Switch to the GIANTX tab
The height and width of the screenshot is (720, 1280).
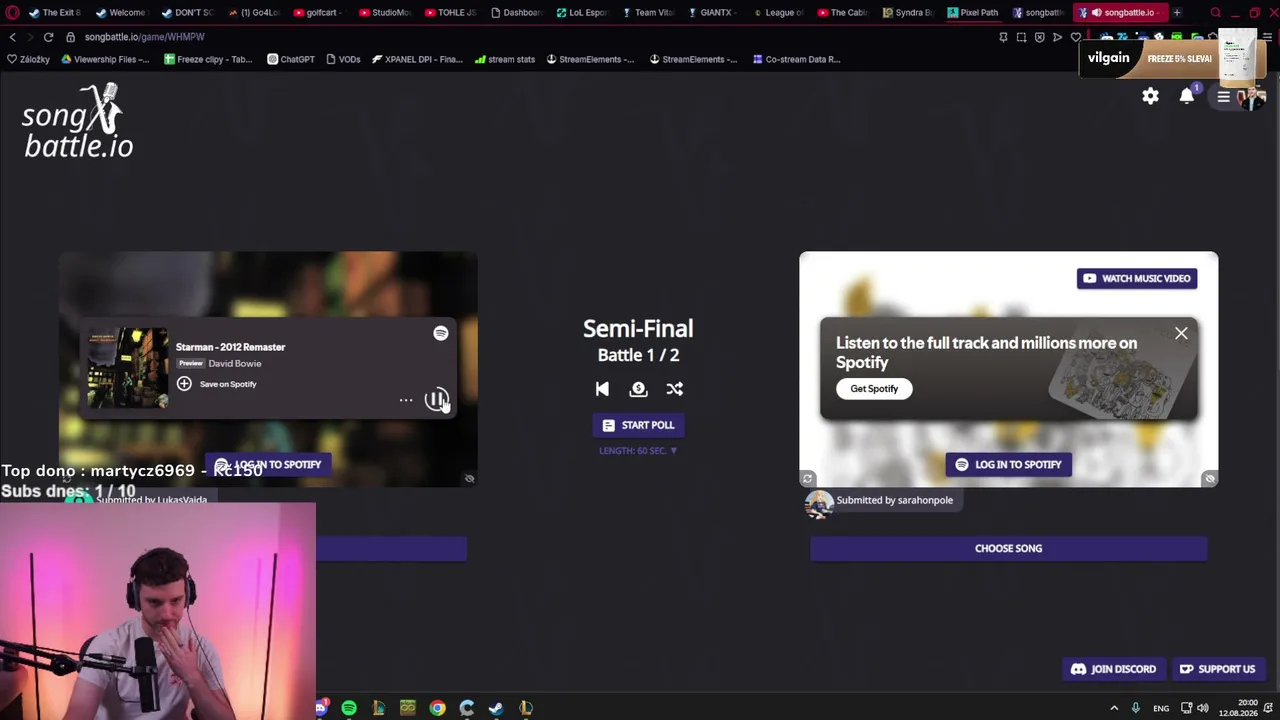point(711,13)
